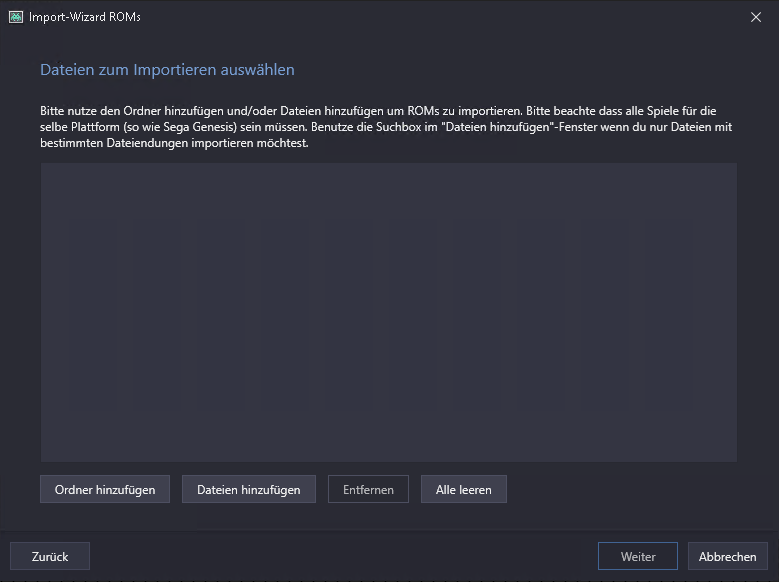779x582 pixels.
Task: Click the greyed-out "Entfernen" button
Action: tap(368, 489)
